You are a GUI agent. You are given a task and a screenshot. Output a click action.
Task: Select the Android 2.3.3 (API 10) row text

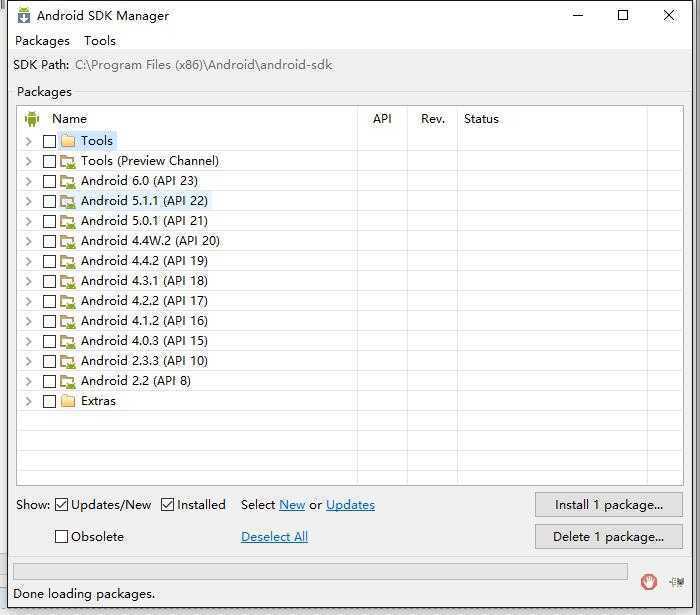pyautogui.click(x=144, y=361)
